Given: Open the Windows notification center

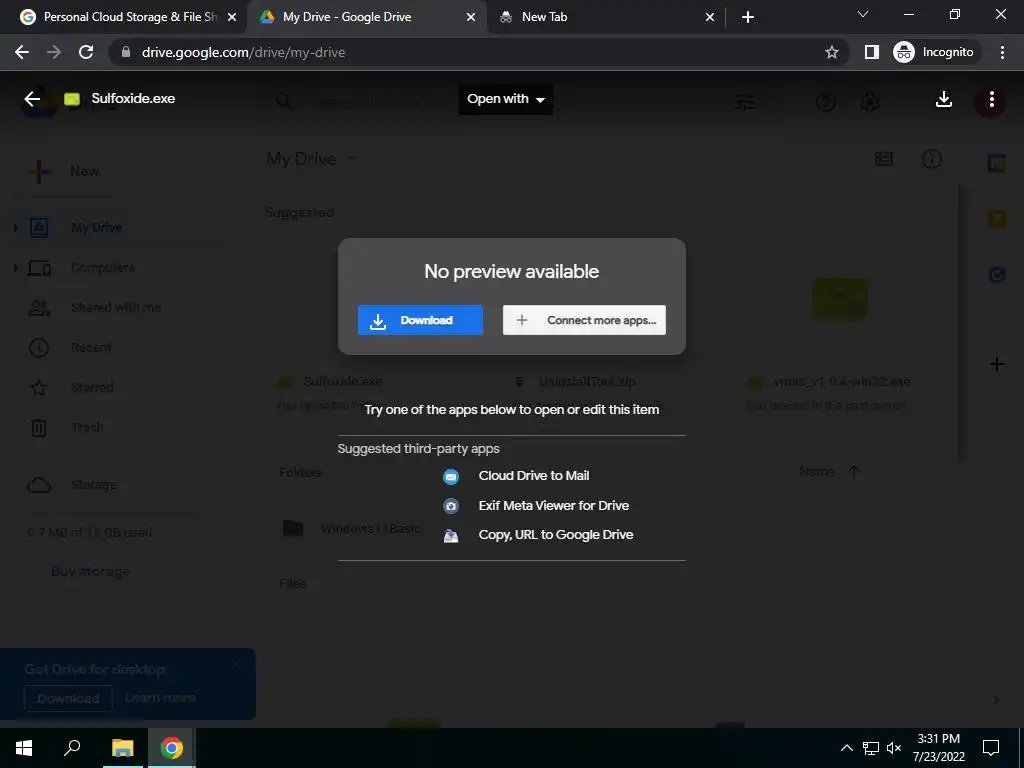Looking at the screenshot, I should pyautogui.click(x=991, y=748).
